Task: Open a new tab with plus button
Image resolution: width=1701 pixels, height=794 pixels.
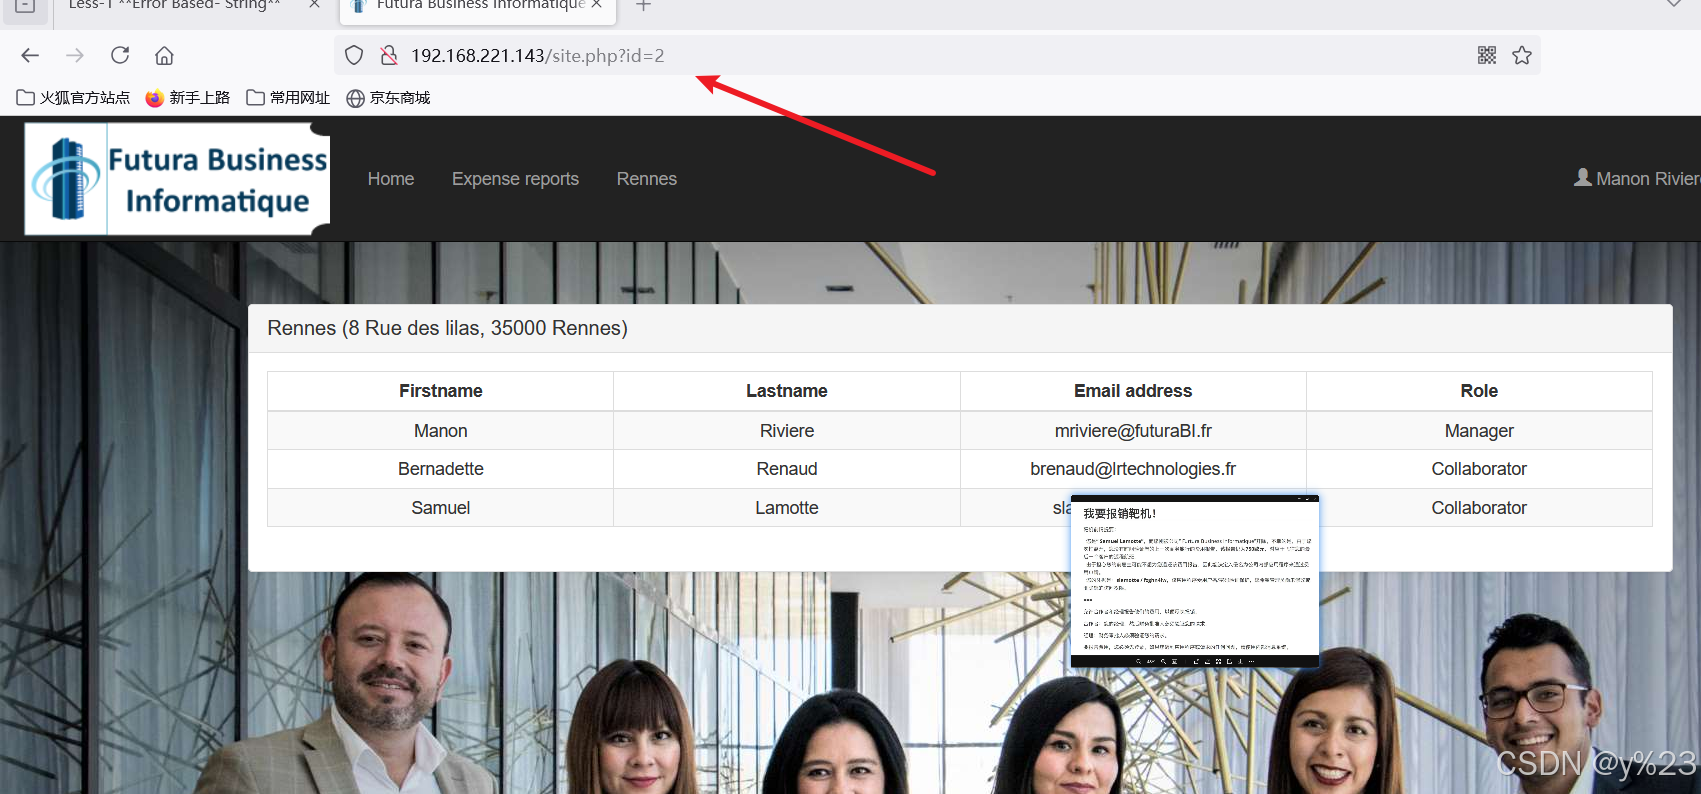Action: click(644, 5)
